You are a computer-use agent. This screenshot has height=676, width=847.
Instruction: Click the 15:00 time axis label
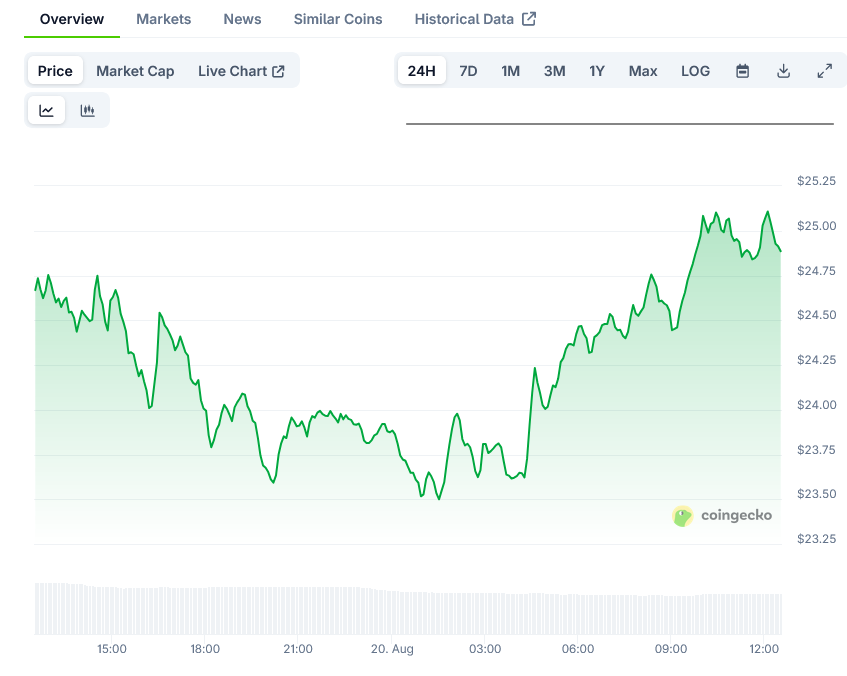112,649
